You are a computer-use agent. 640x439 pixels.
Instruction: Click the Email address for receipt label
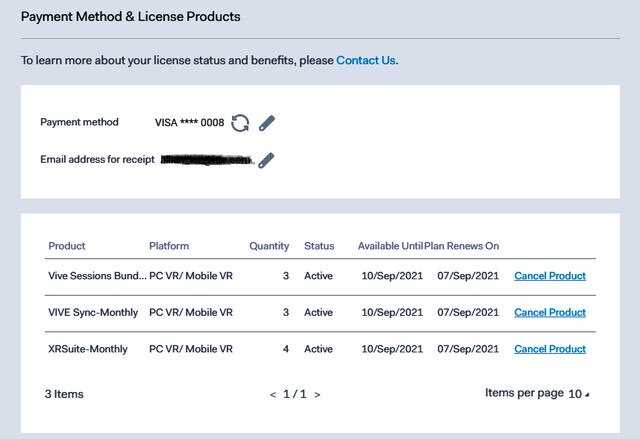[97, 159]
